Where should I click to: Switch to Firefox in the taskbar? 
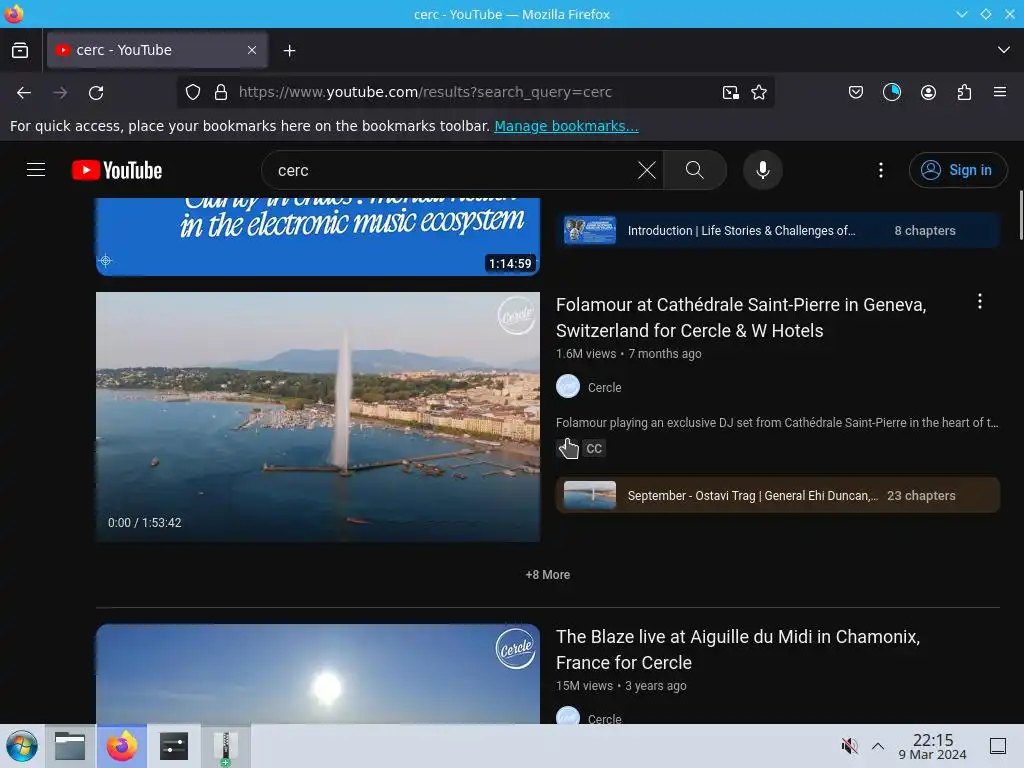tap(122, 746)
